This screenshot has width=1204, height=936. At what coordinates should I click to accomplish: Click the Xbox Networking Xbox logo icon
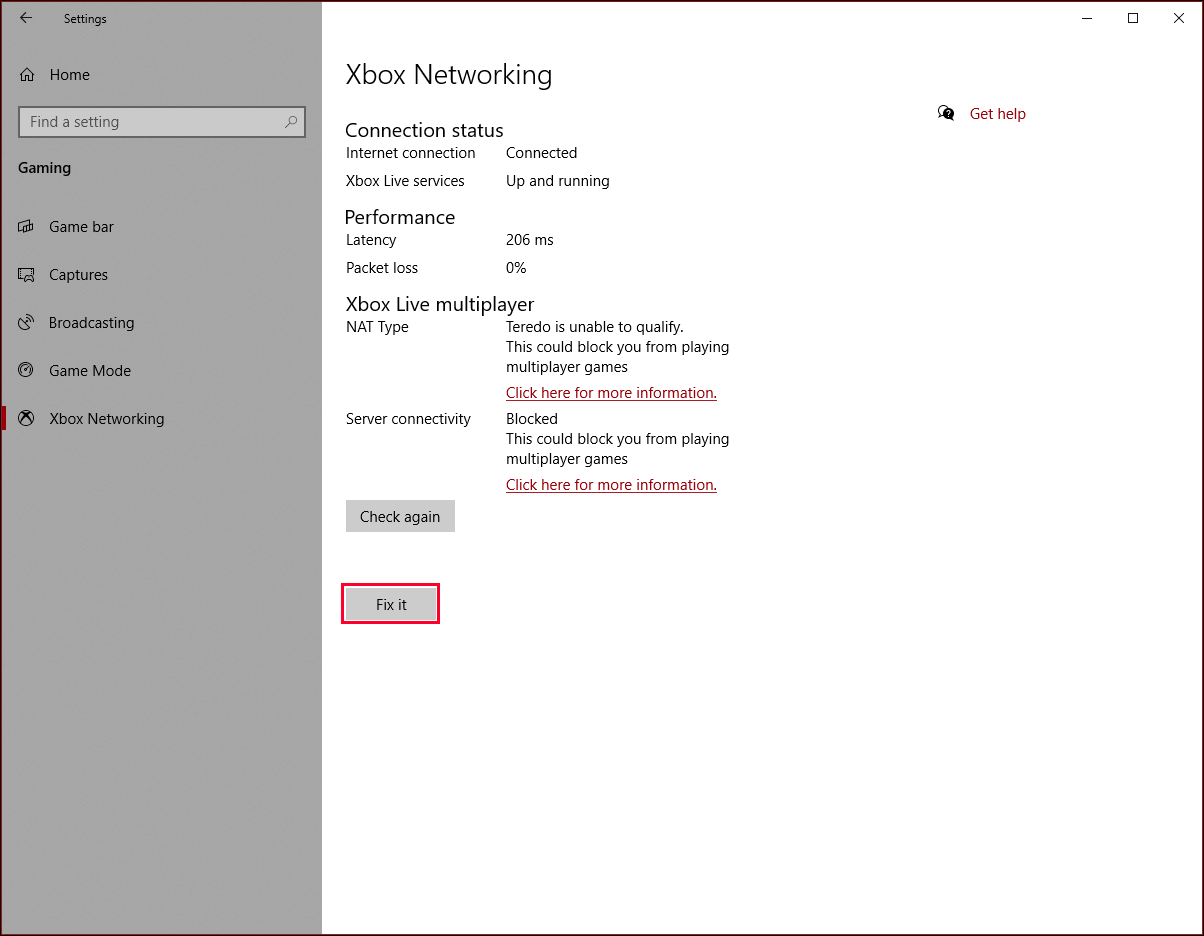(27, 419)
